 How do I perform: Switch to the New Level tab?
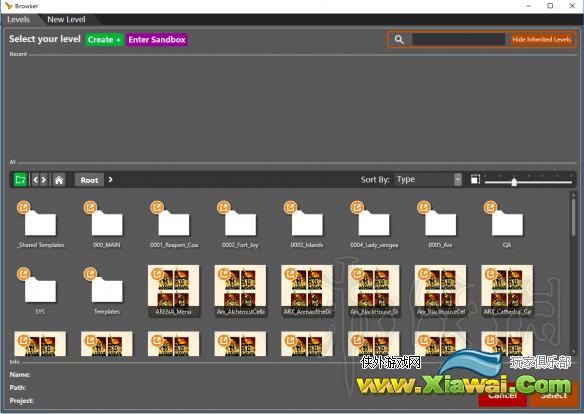[66, 19]
